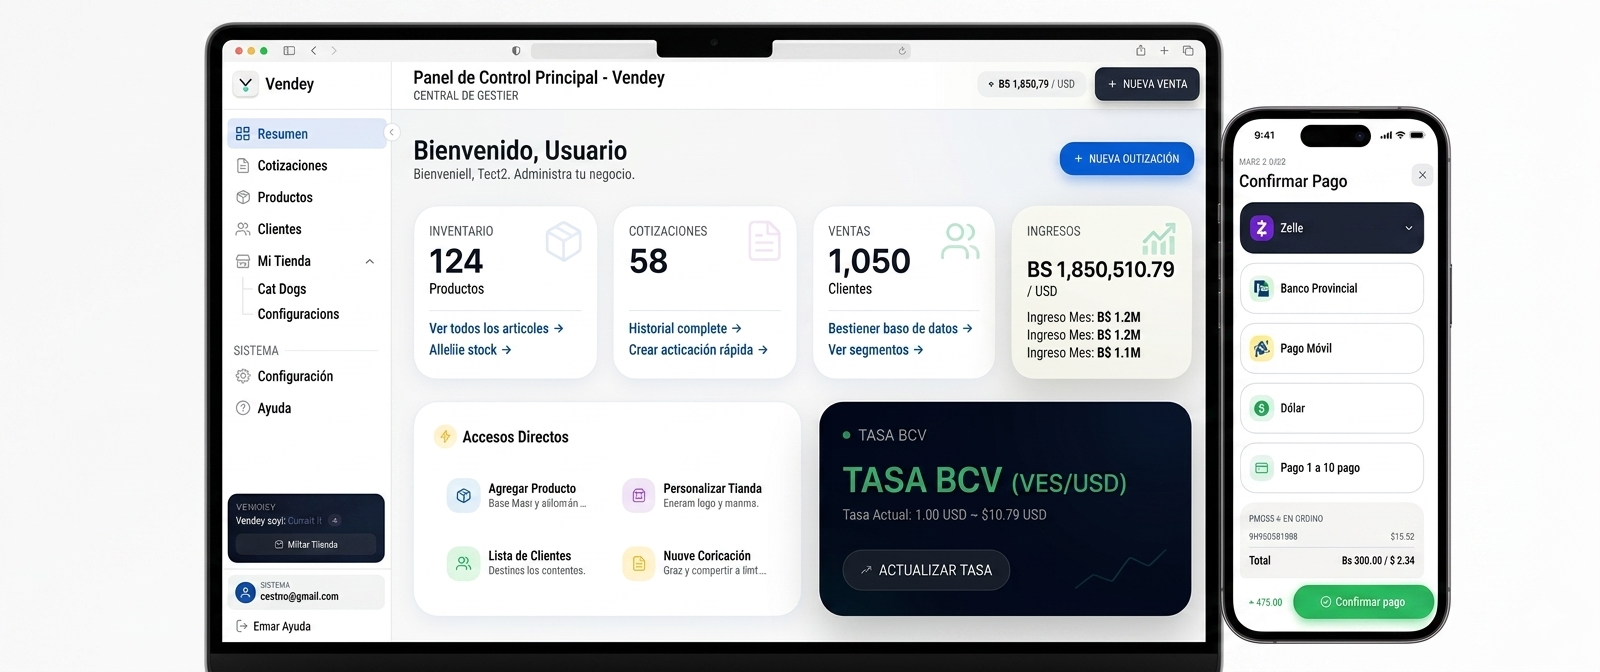Close Confirmar Pago sheet on phone
The image size is (1600, 672).
(1422, 176)
